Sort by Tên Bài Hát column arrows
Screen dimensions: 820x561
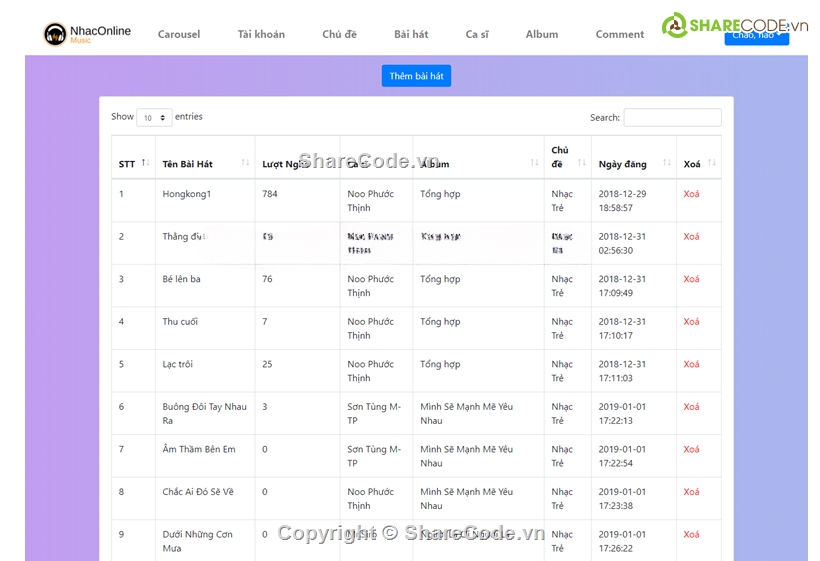(245, 163)
